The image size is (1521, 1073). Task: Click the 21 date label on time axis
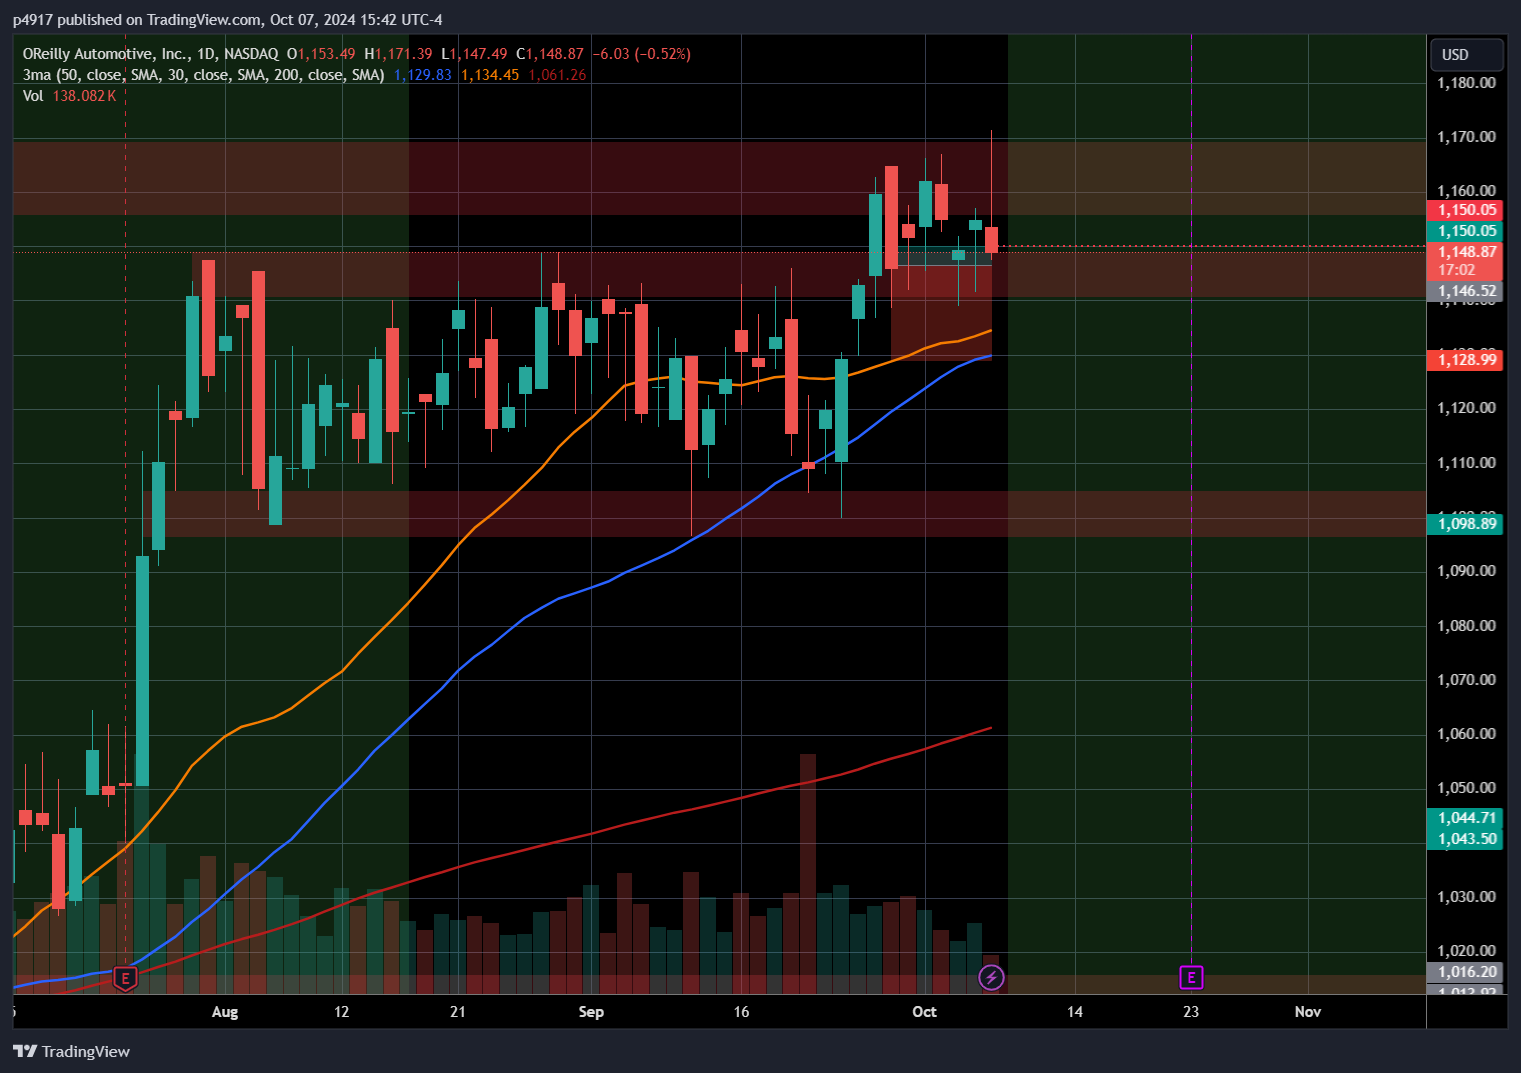[x=458, y=1012]
